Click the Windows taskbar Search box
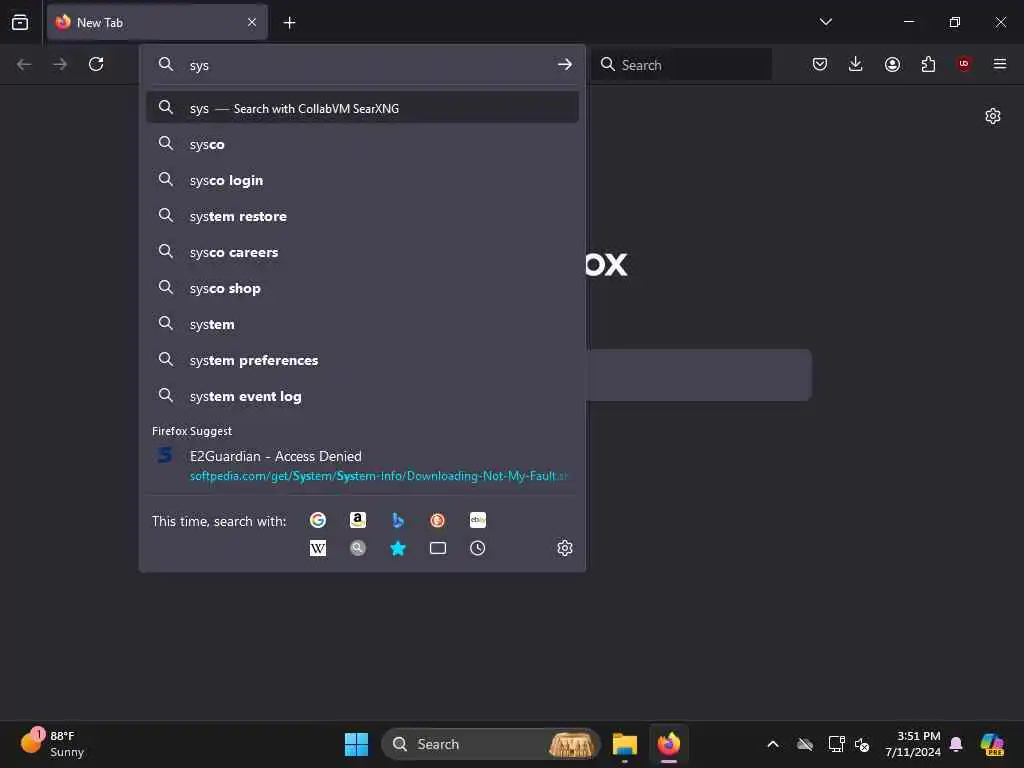 coord(490,744)
